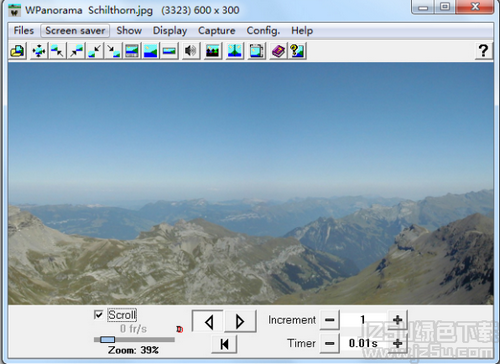500x364 pixels.
Task: Maximize the WPanorama window
Action: pyautogui.click(x=445, y=7)
